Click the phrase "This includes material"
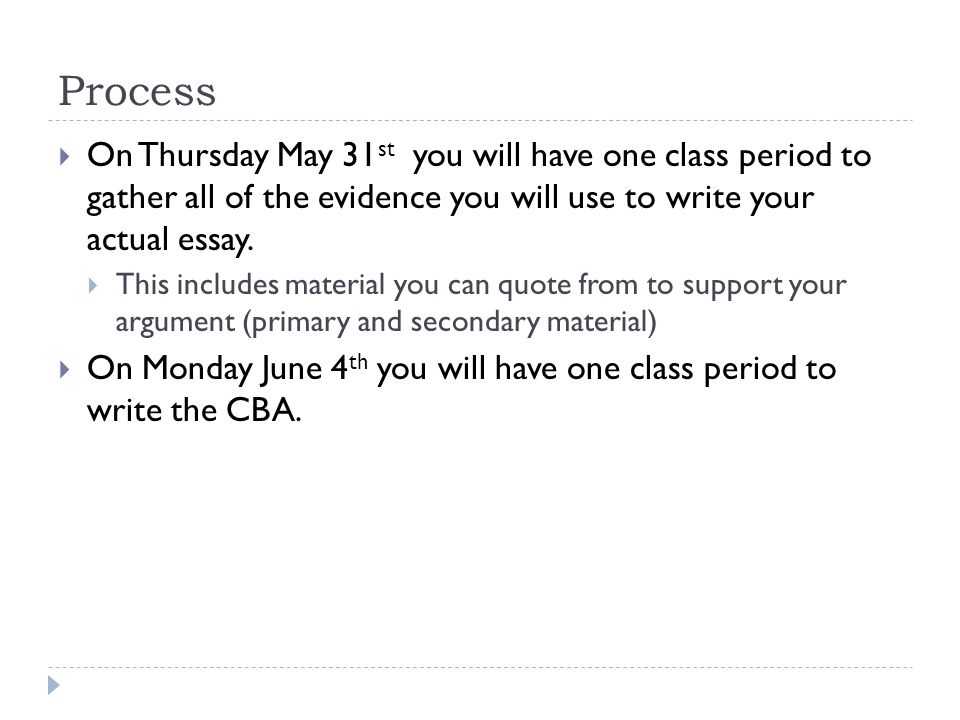The width and height of the screenshot is (960, 720). tap(250, 285)
